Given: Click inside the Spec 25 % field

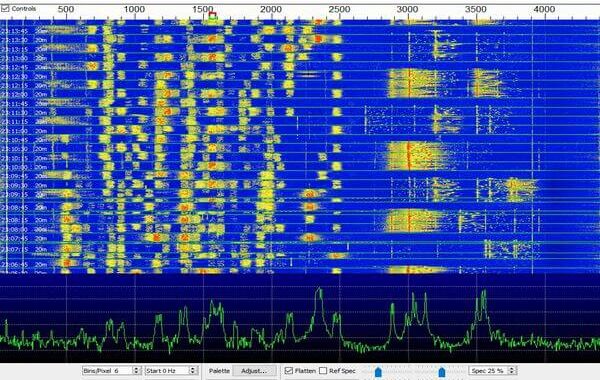Looking at the screenshot, I should 488,370.
